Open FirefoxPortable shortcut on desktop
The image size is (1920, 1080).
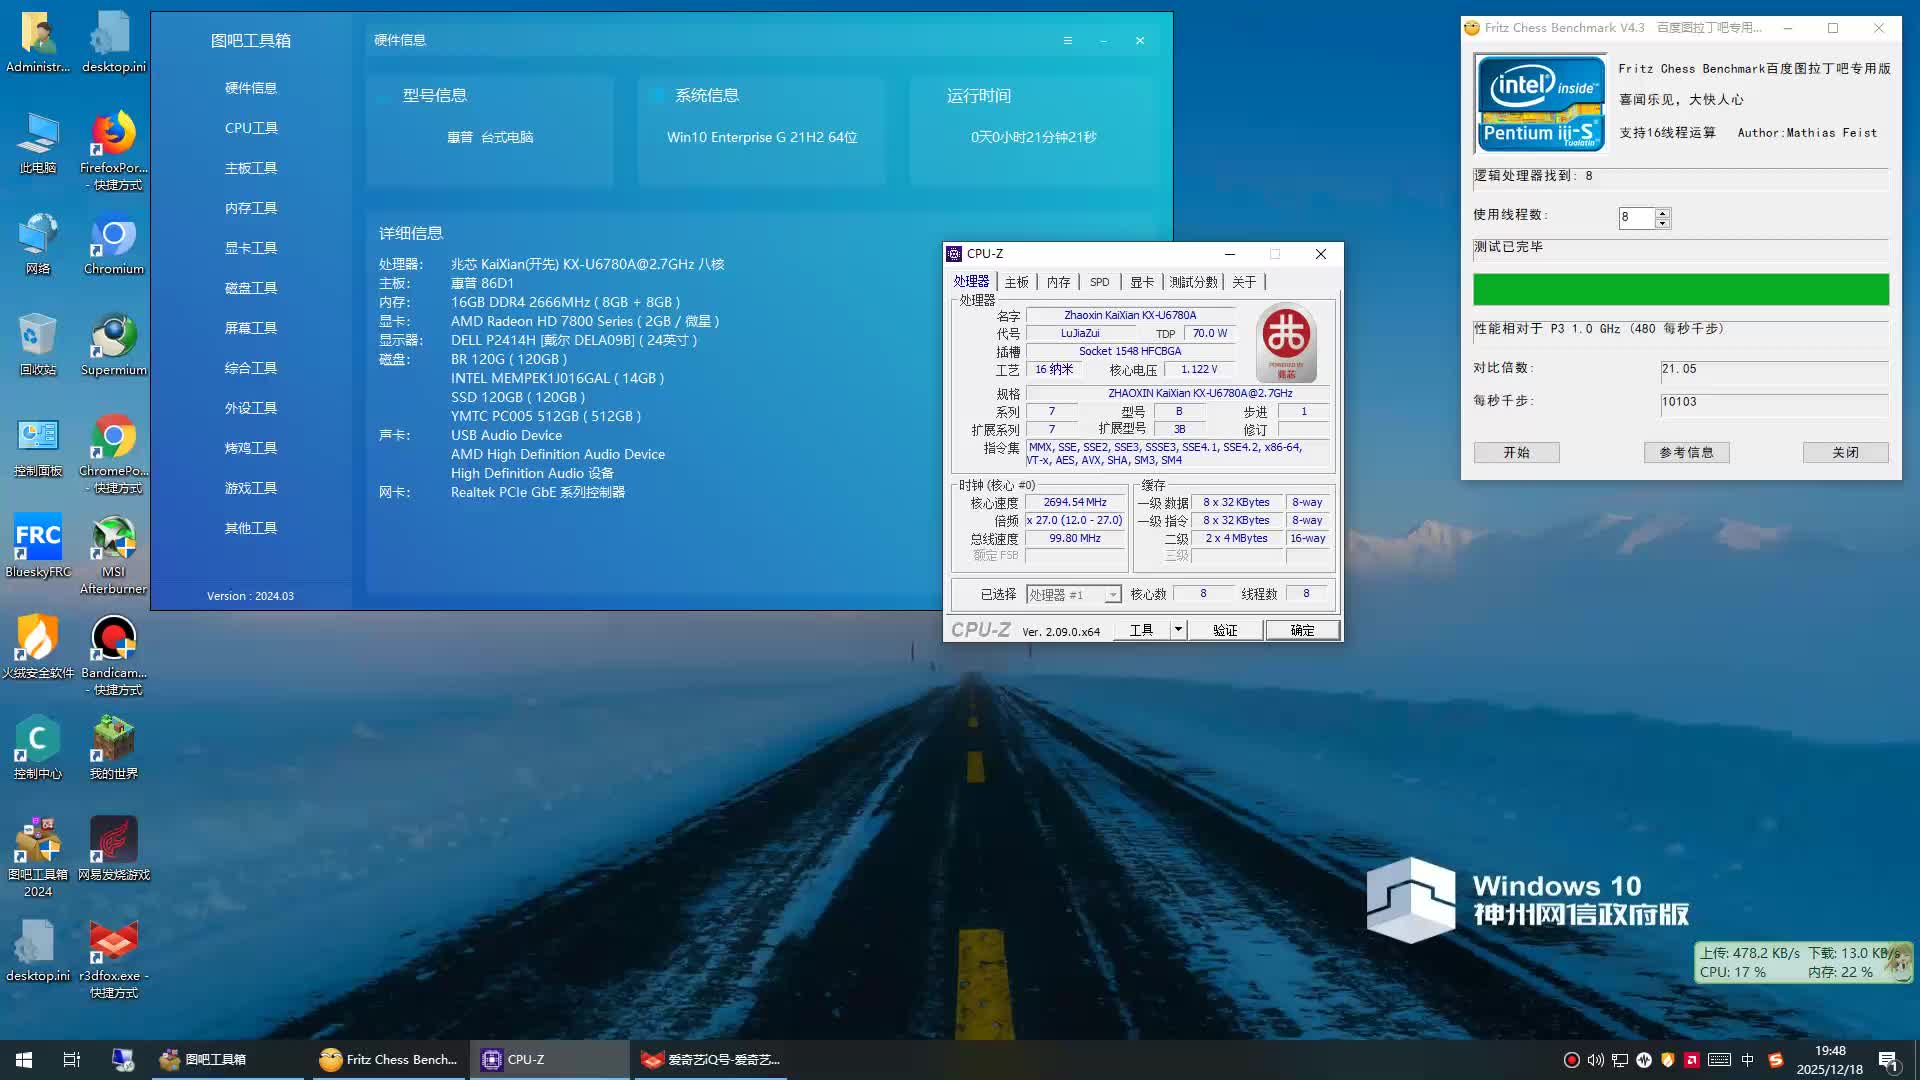pos(113,150)
